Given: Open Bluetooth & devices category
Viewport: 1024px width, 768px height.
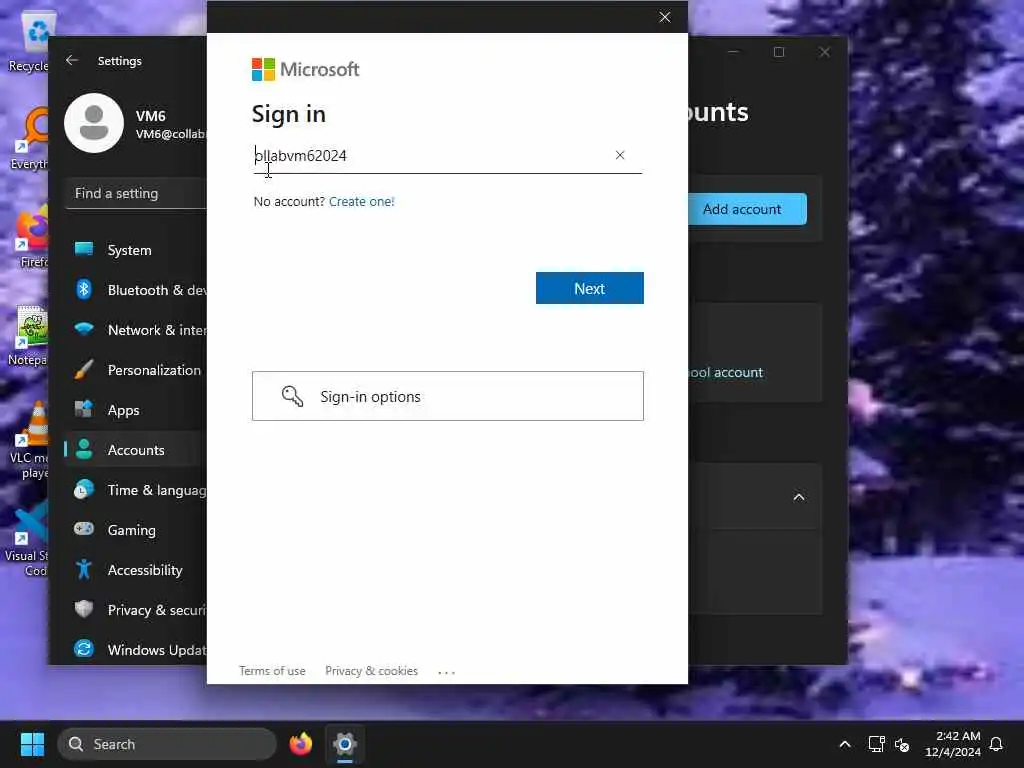Looking at the screenshot, I should pyautogui.click(x=136, y=289).
